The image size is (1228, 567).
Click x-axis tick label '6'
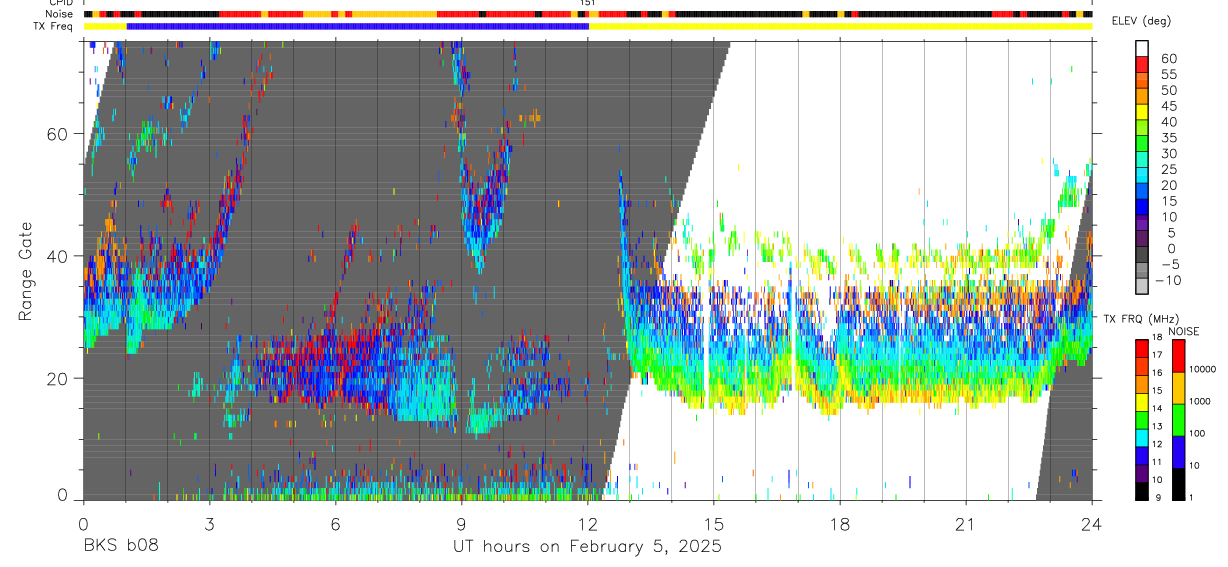point(335,524)
